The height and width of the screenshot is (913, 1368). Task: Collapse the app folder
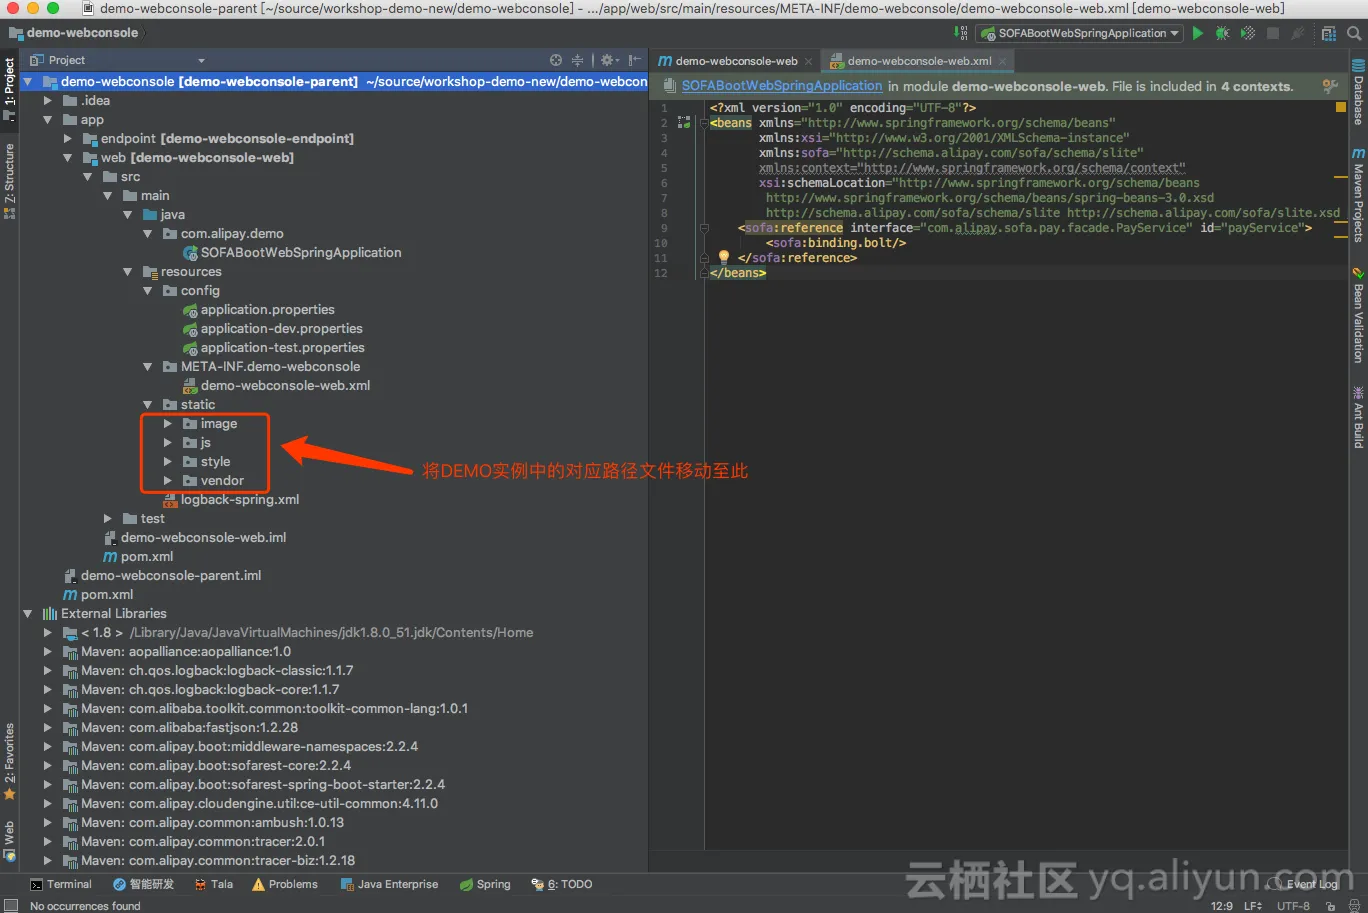click(47, 119)
